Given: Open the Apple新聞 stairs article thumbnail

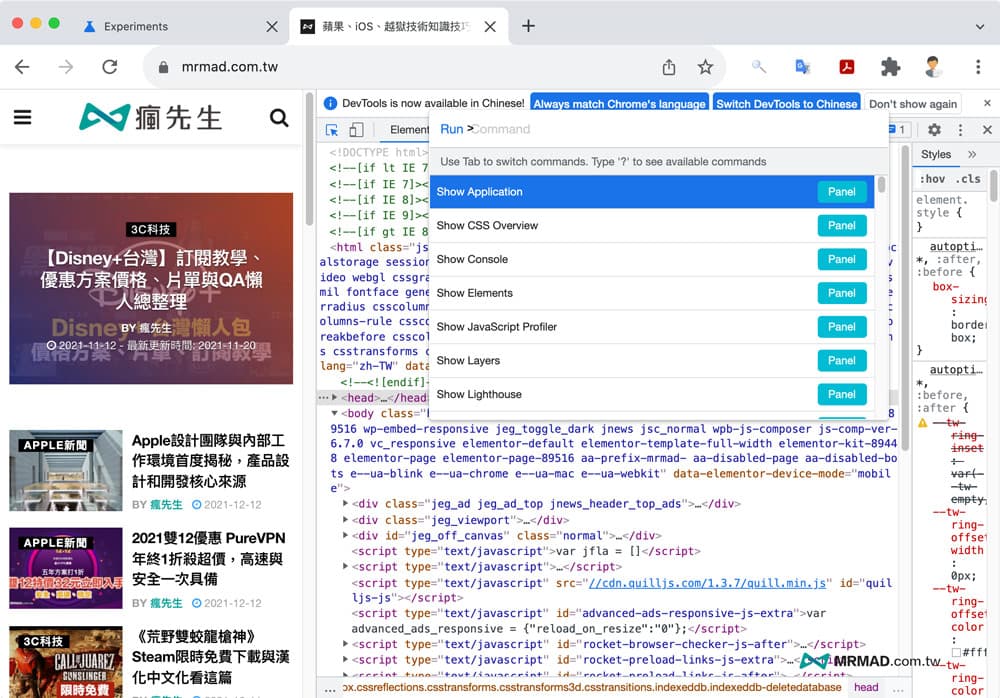Looking at the screenshot, I should [66, 470].
